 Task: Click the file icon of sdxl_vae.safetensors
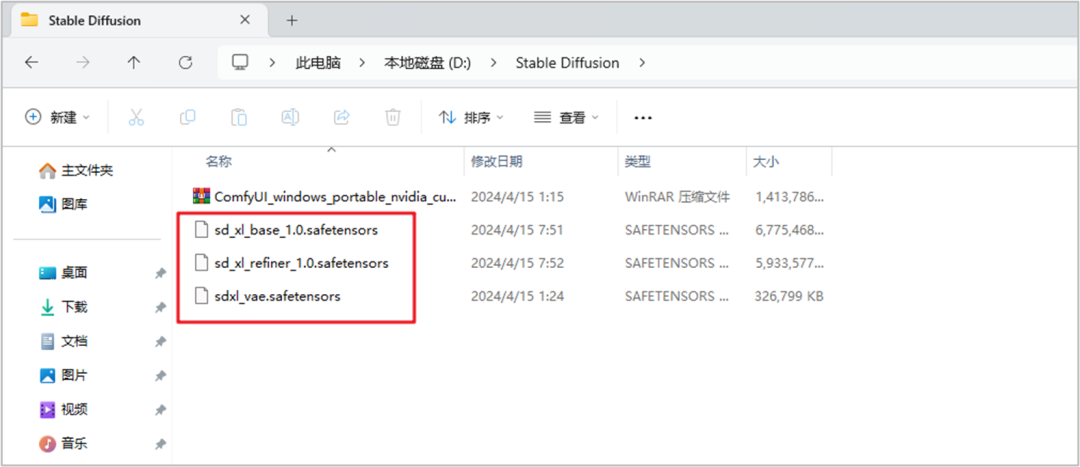(200, 296)
